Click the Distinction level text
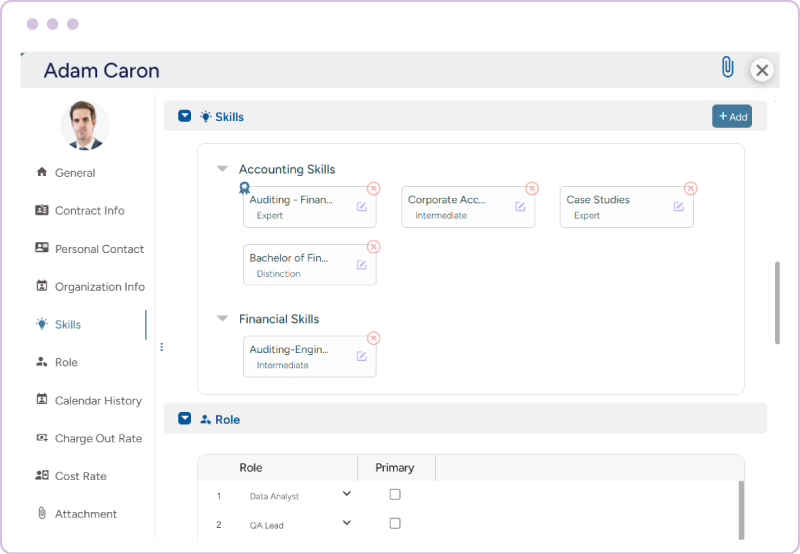 pyautogui.click(x=278, y=273)
